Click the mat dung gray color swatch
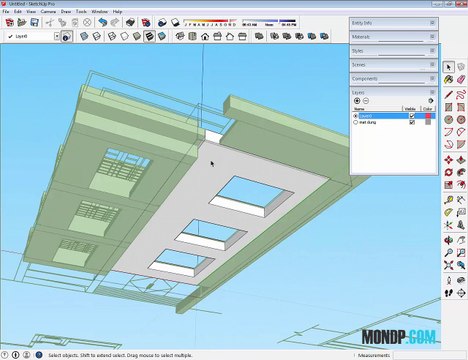The width and height of the screenshot is (468, 360). pyautogui.click(x=428, y=122)
